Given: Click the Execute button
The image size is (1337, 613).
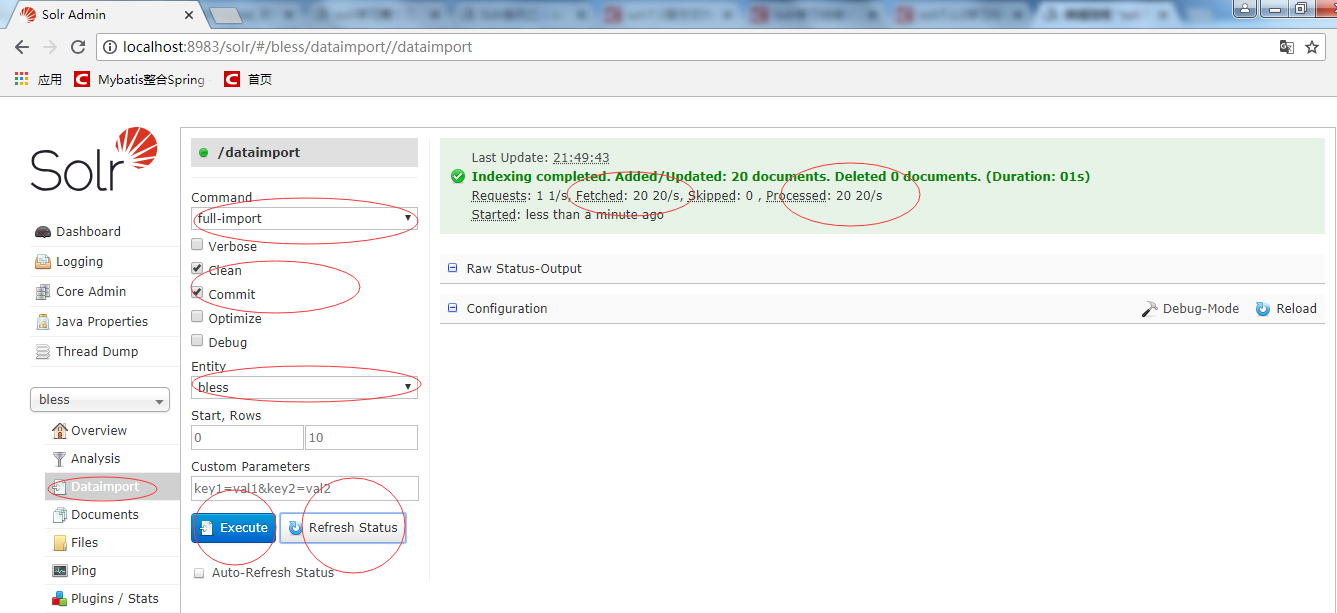Looking at the screenshot, I should click(233, 528).
